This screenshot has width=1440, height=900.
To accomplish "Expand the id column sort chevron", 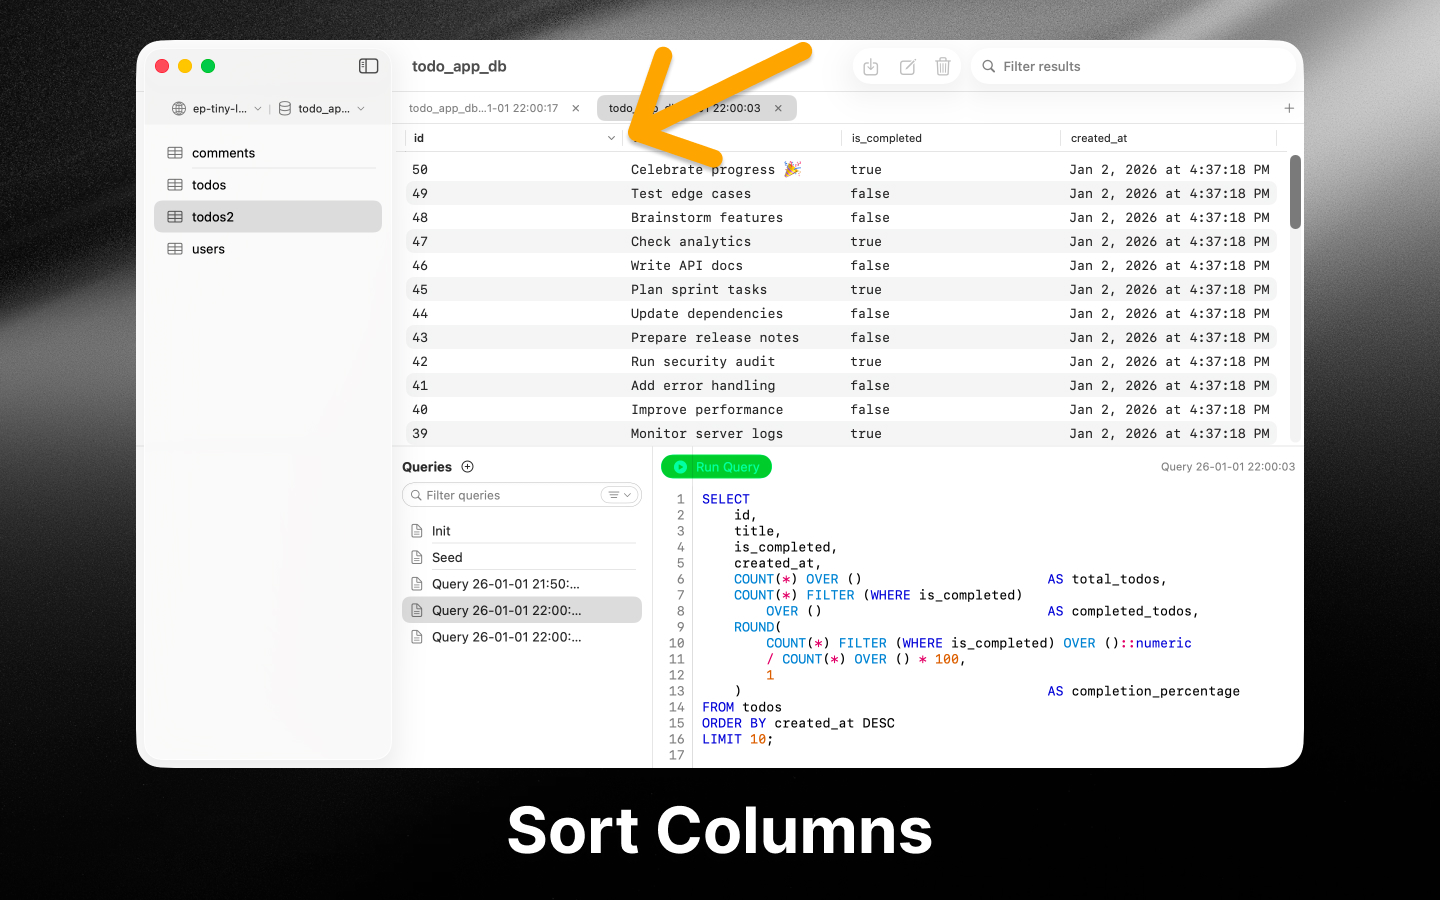I will click(x=611, y=138).
